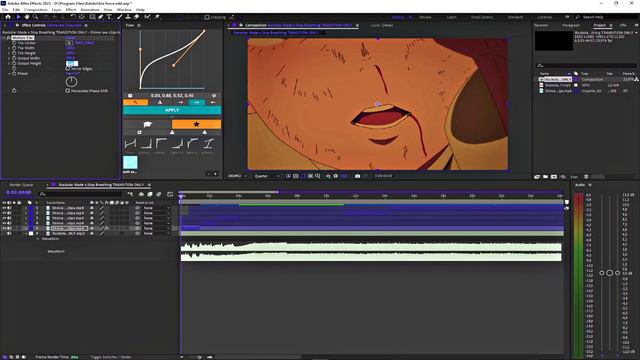640x360 pixels.
Task: Open the File menu
Action: (x=5, y=9)
